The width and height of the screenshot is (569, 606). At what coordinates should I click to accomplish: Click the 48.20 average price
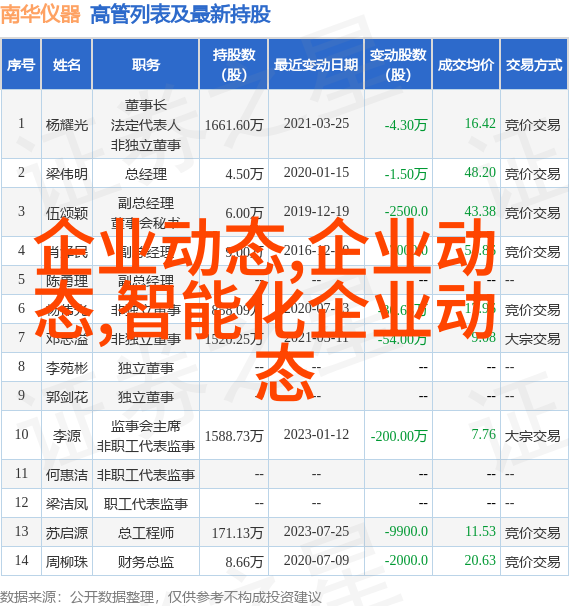(x=480, y=172)
